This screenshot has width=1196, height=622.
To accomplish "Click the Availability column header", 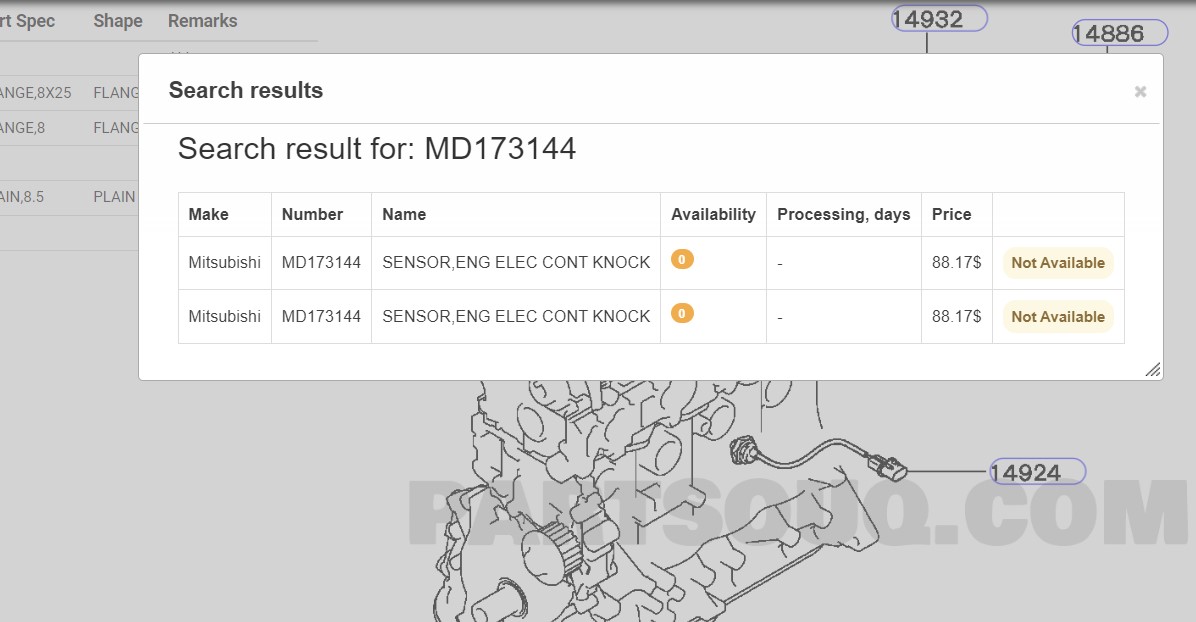I will pyautogui.click(x=713, y=214).
